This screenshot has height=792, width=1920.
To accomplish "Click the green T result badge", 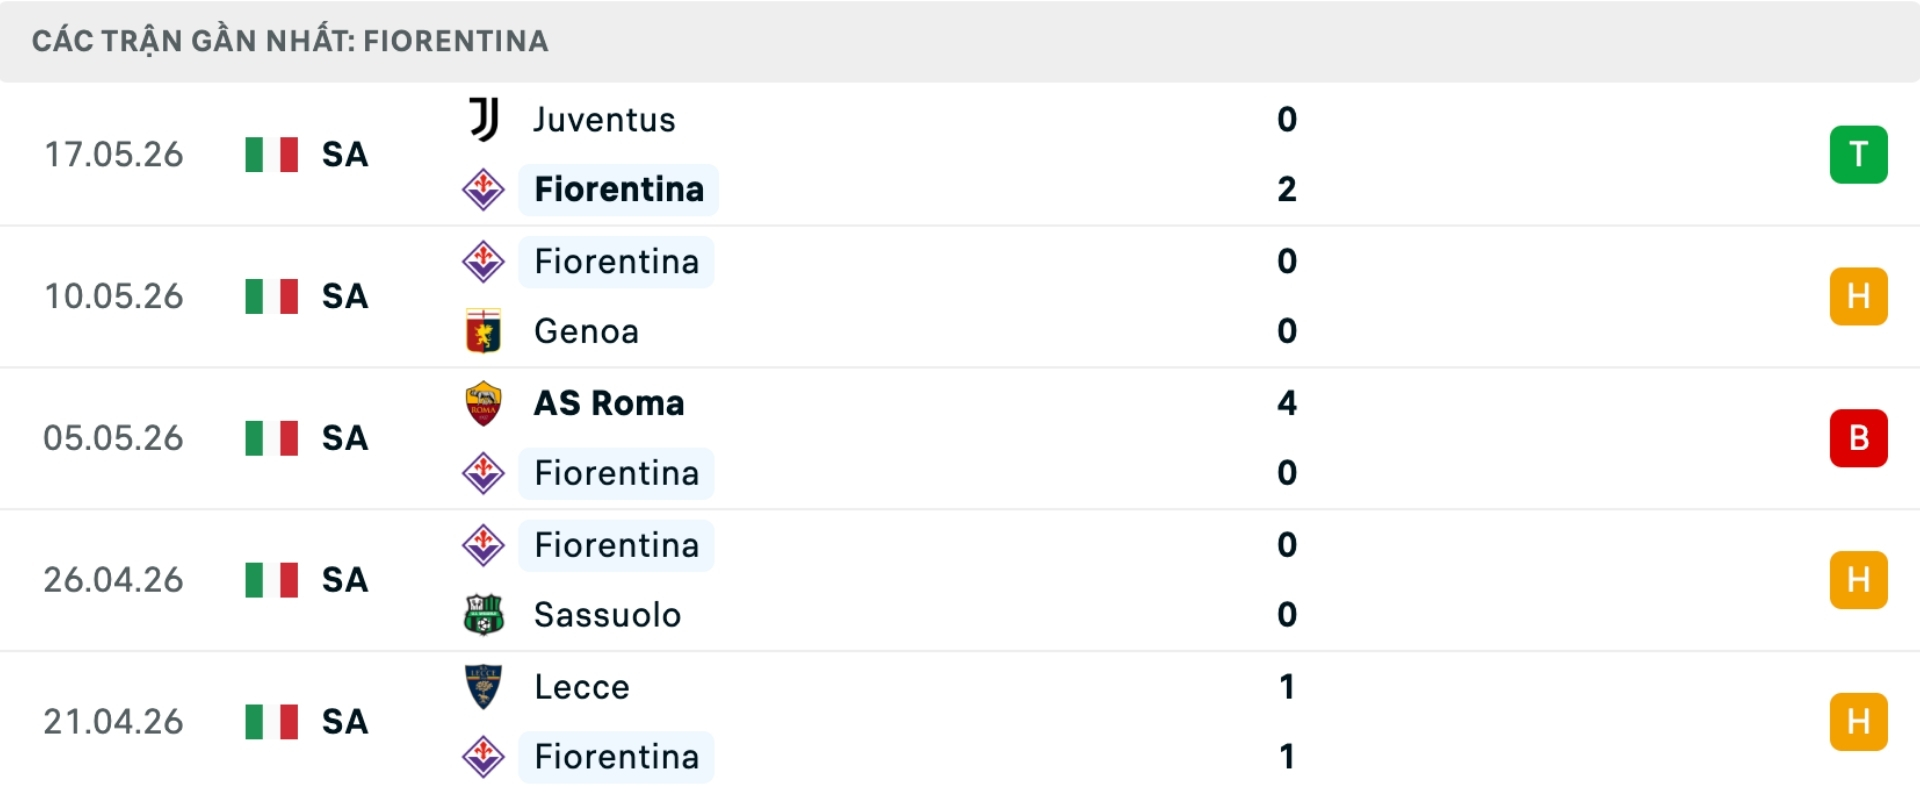I will click(1859, 154).
